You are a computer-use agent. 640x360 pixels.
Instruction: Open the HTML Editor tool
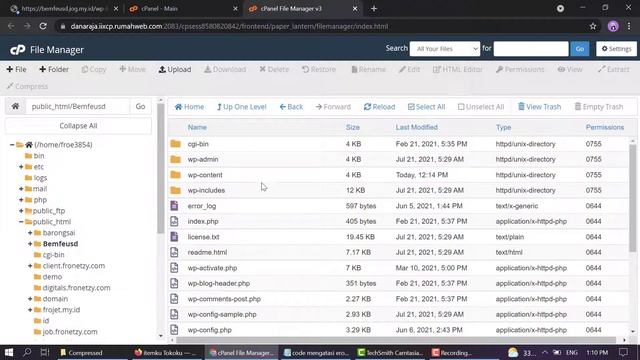[x=458, y=69]
